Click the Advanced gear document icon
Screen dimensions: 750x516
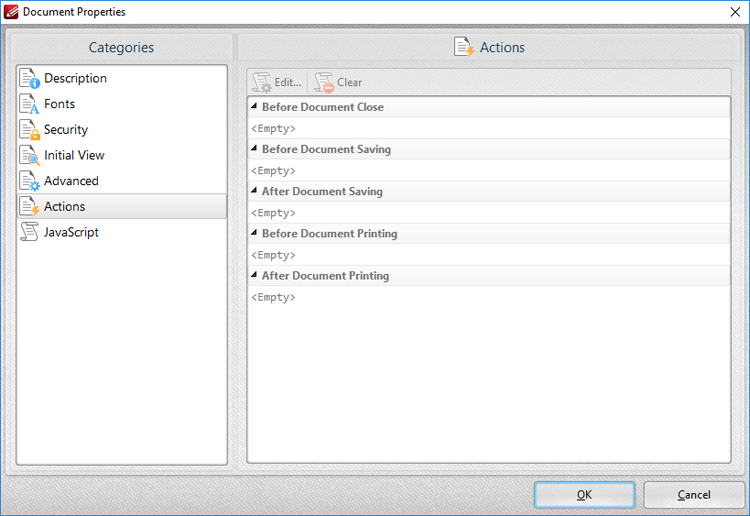pos(29,181)
